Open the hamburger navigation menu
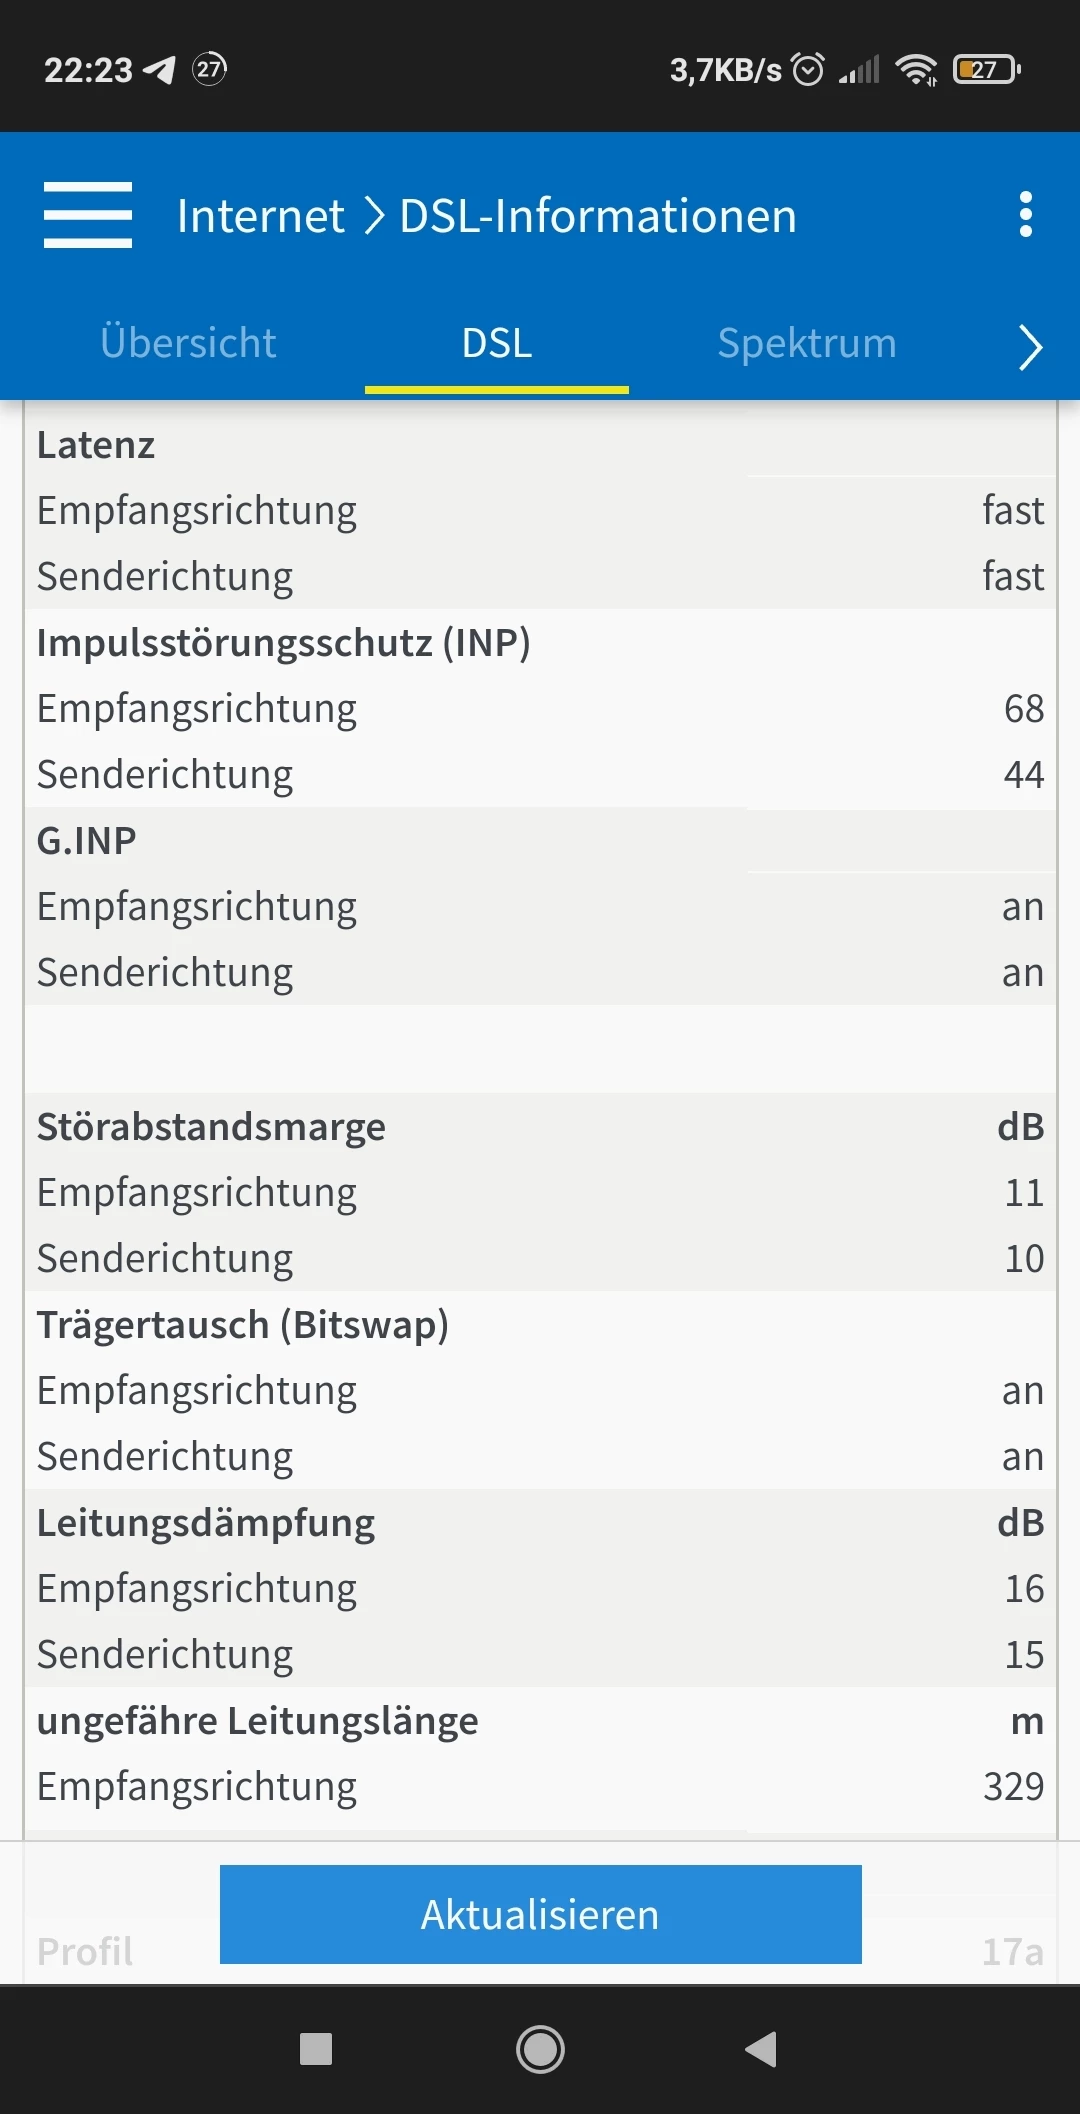The image size is (1080, 2114). 88,215
